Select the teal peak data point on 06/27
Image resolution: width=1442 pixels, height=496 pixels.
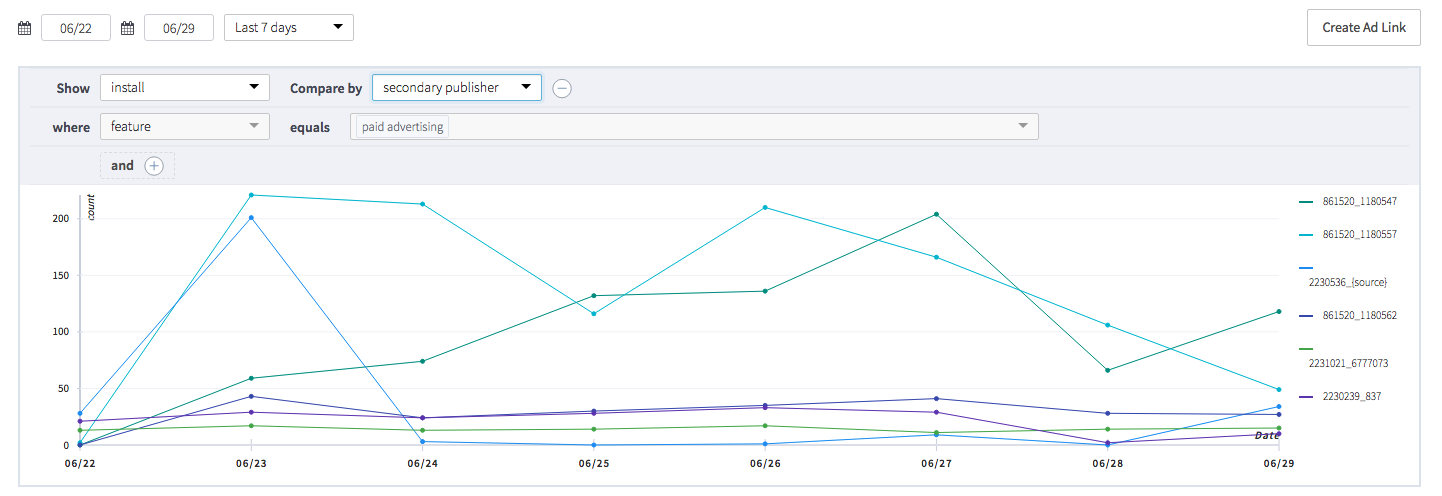[x=936, y=214]
